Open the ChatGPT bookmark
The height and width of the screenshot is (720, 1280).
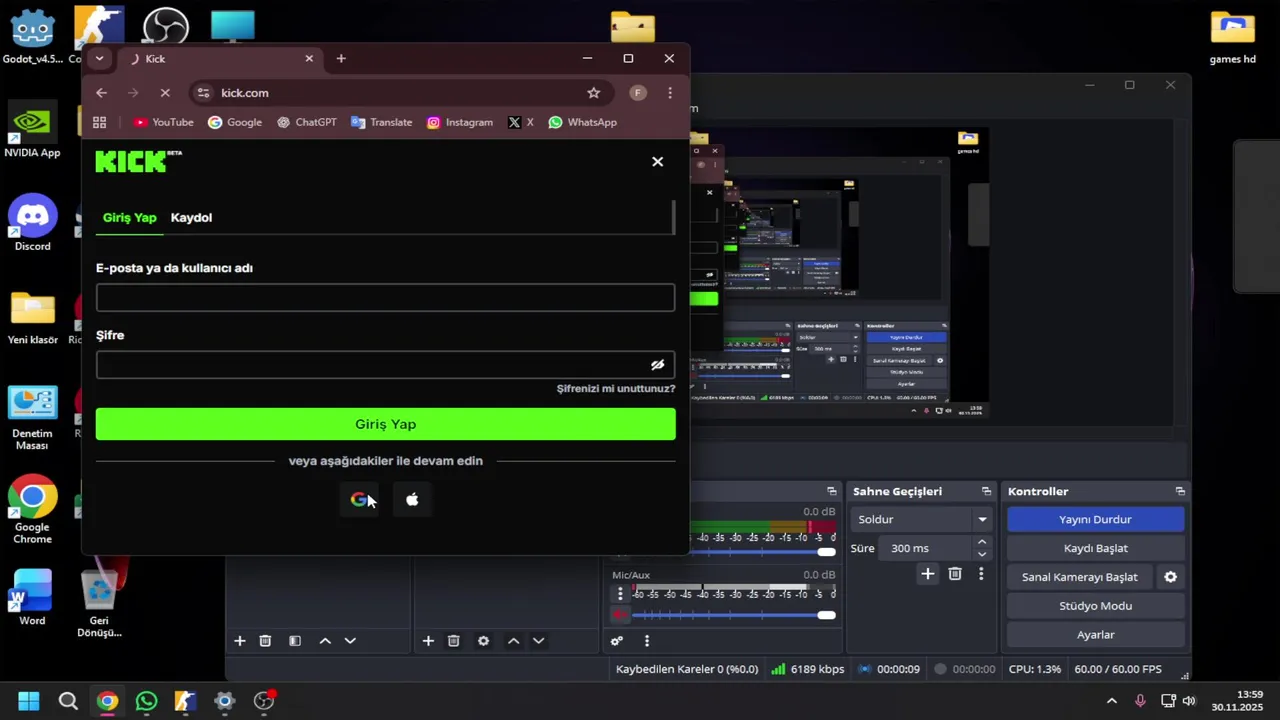[307, 122]
